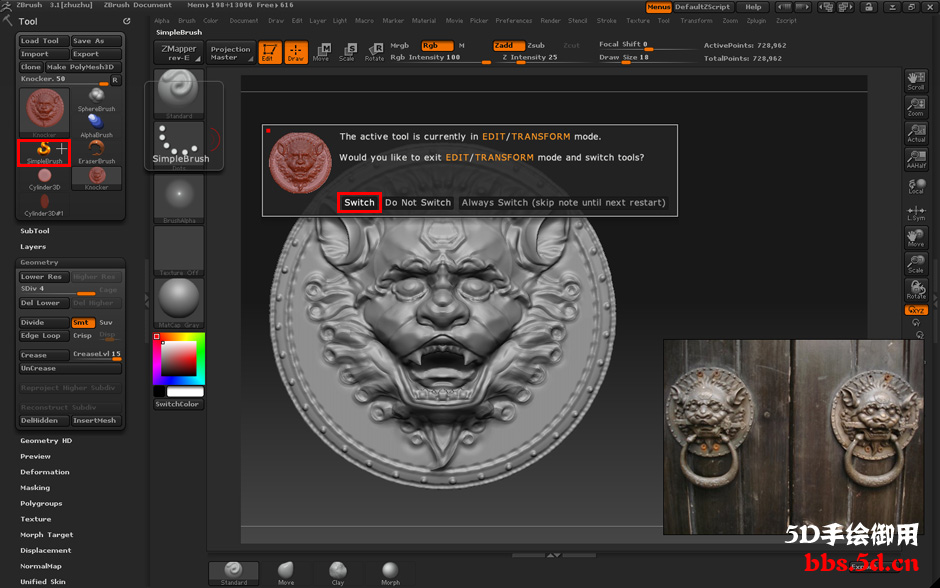The image size is (940, 588).
Task: Select the EraserBrush tool
Action: pos(97,153)
